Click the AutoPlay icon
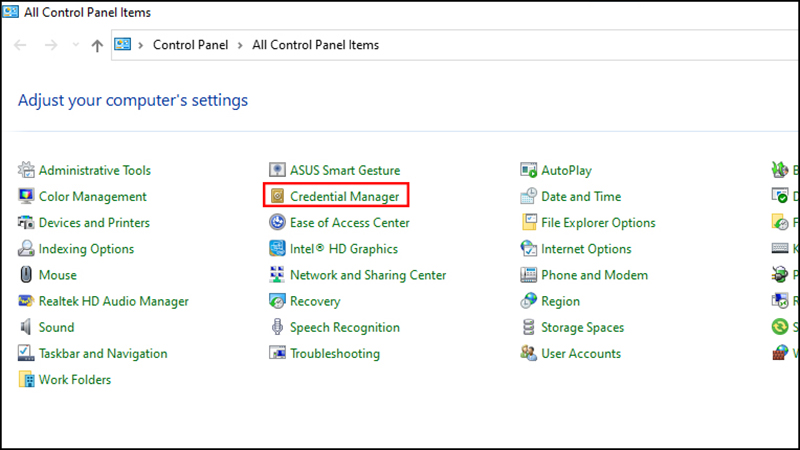This screenshot has width=800, height=450. (528, 170)
